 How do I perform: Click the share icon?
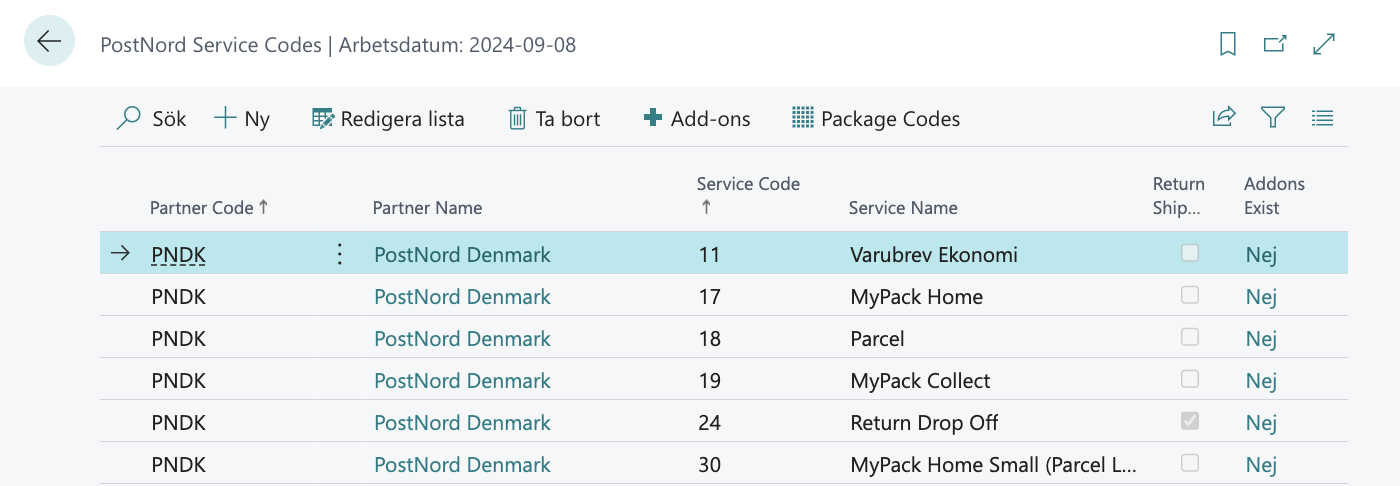(x=1224, y=118)
